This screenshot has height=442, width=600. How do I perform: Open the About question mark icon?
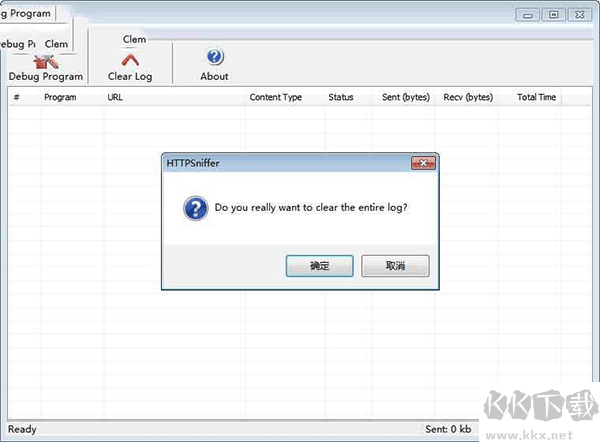tap(215, 57)
